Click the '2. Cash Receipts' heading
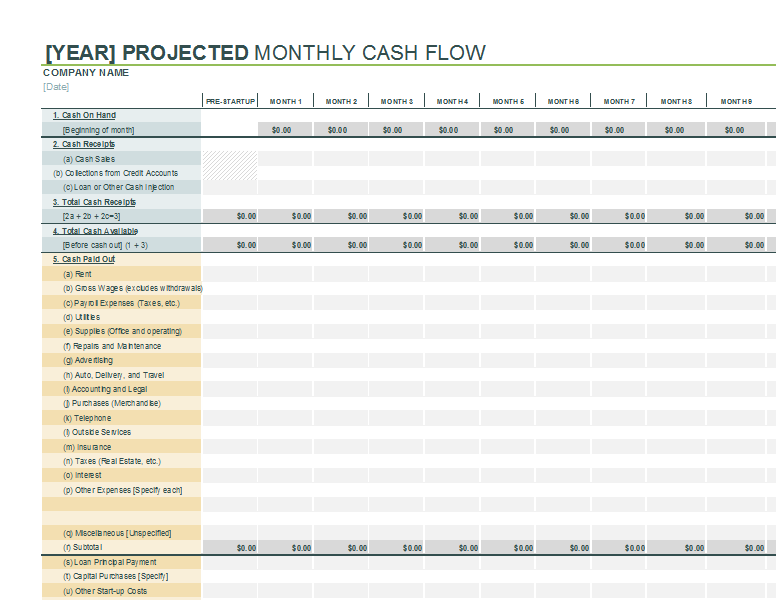Screen dimensions: 776x600 [84, 144]
